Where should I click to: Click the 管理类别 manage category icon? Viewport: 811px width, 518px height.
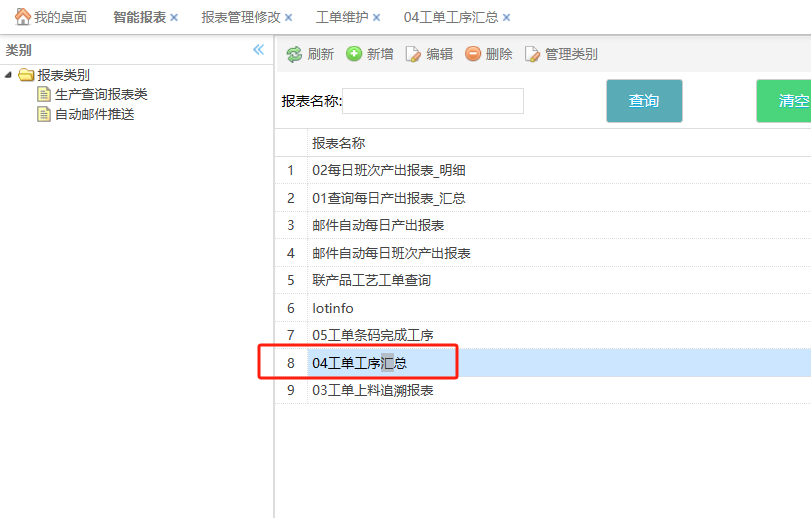tap(532, 54)
